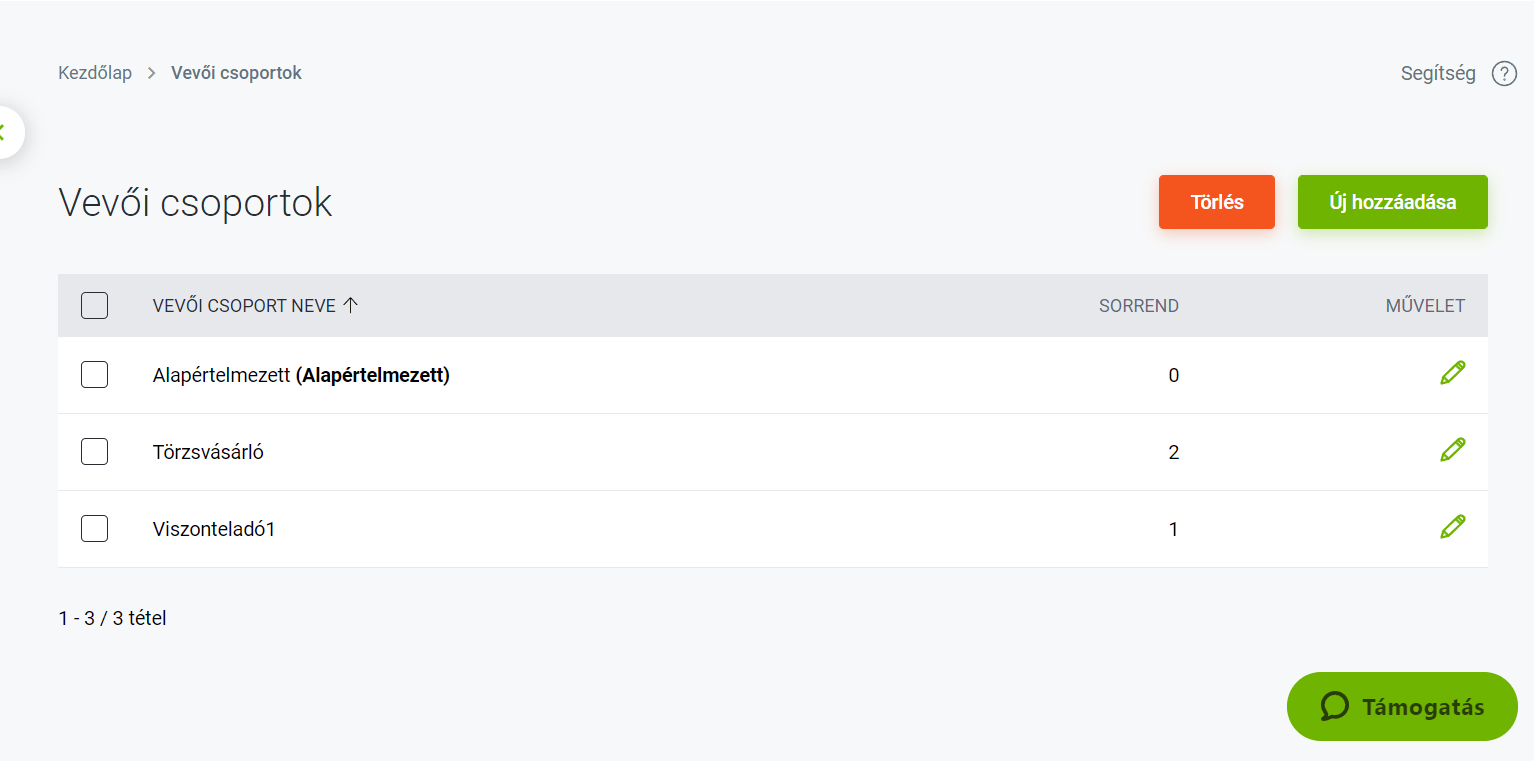The image size is (1534, 761).
Task: Edit the Alapértelmezett group with pencil icon
Action: tap(1453, 373)
